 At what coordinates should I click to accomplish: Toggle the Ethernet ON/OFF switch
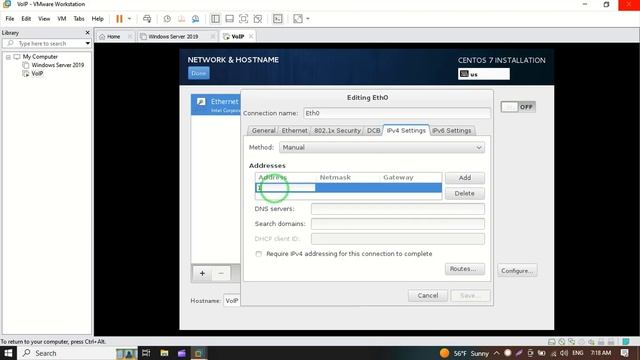tap(518, 107)
